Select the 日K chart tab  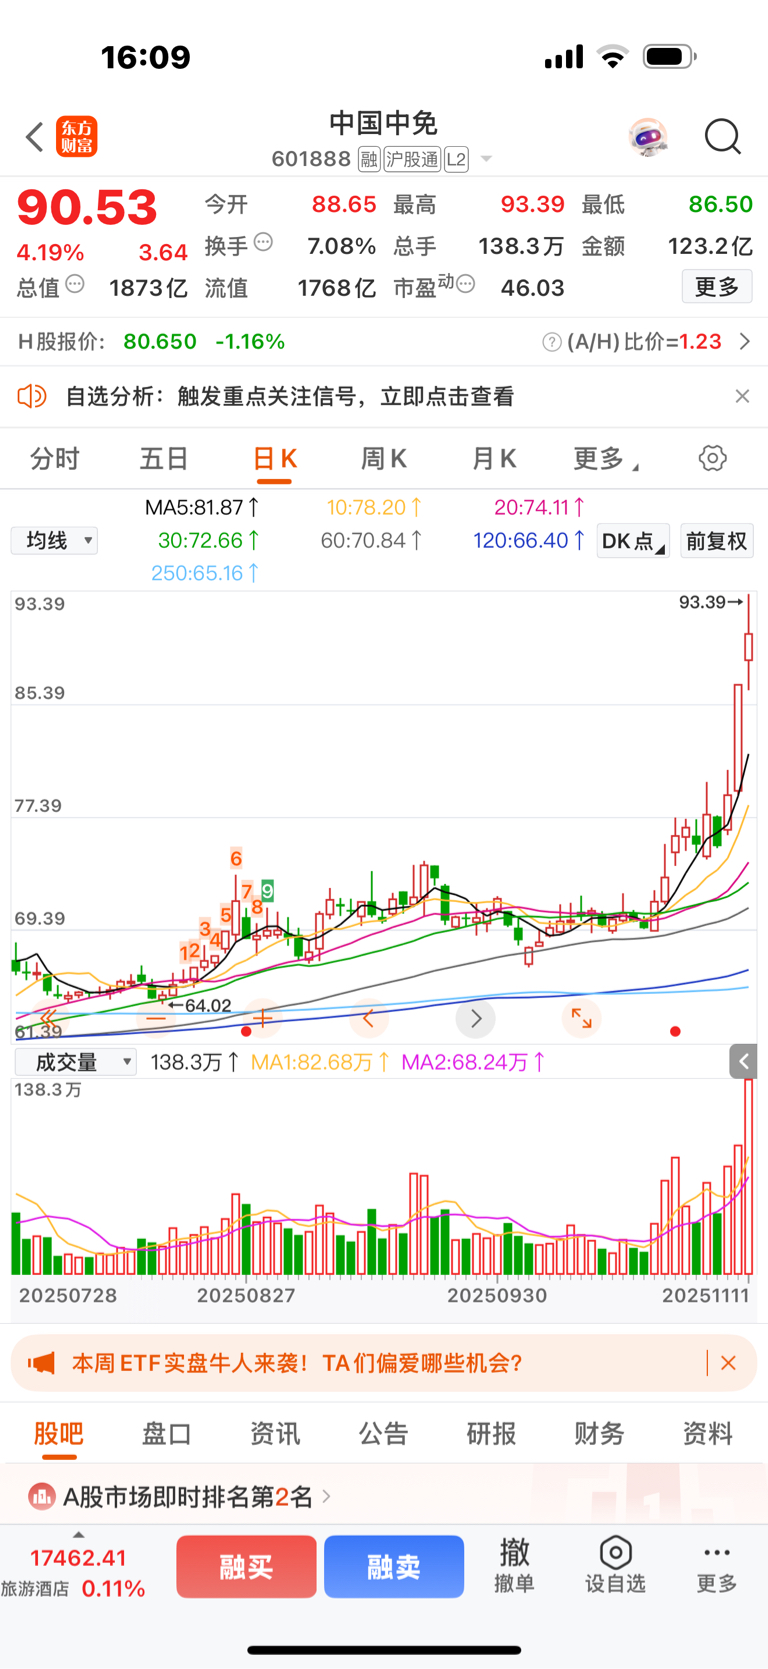(x=274, y=459)
